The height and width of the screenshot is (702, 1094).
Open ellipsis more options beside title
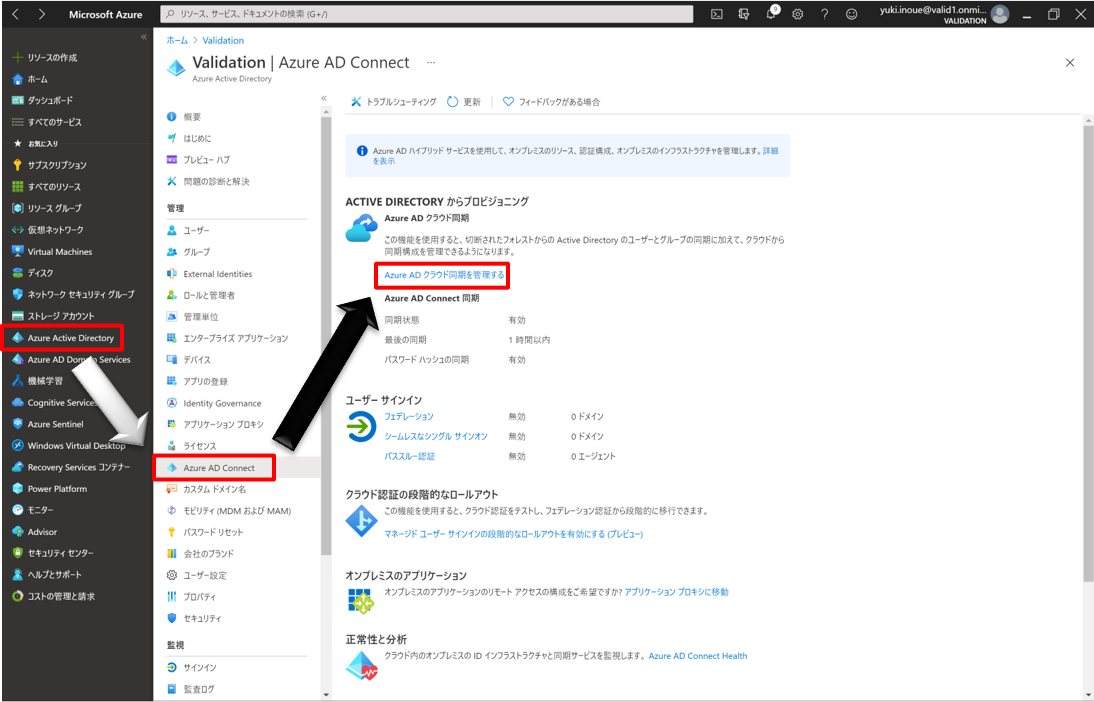pyautogui.click(x=431, y=63)
